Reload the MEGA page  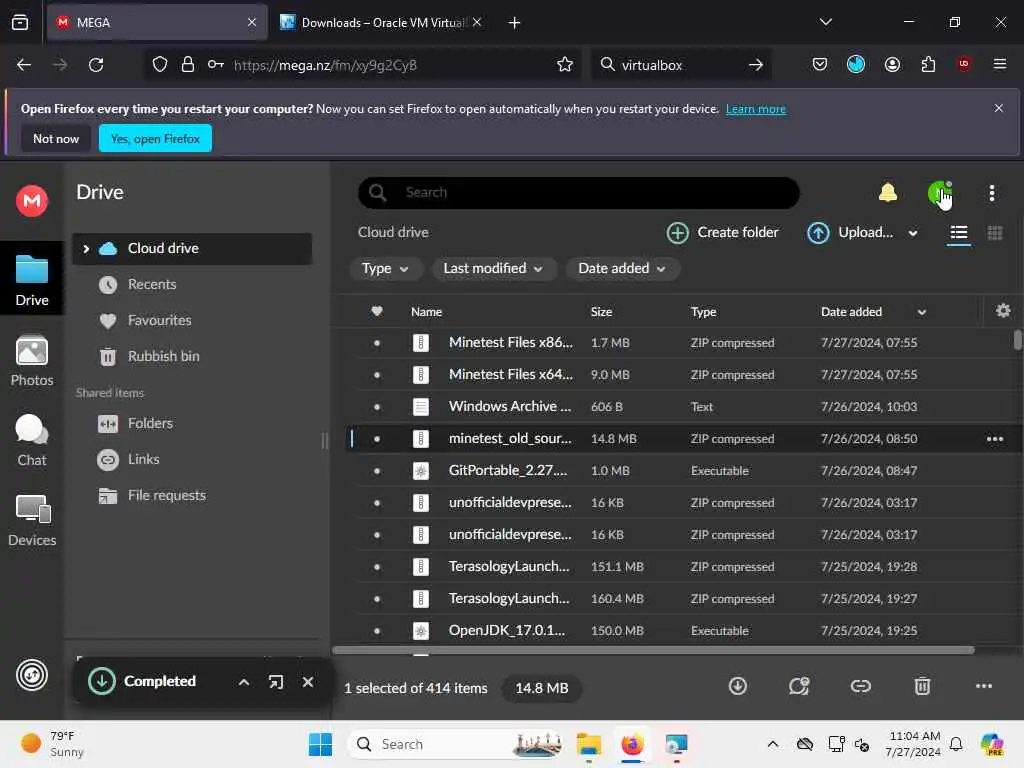tap(96, 65)
